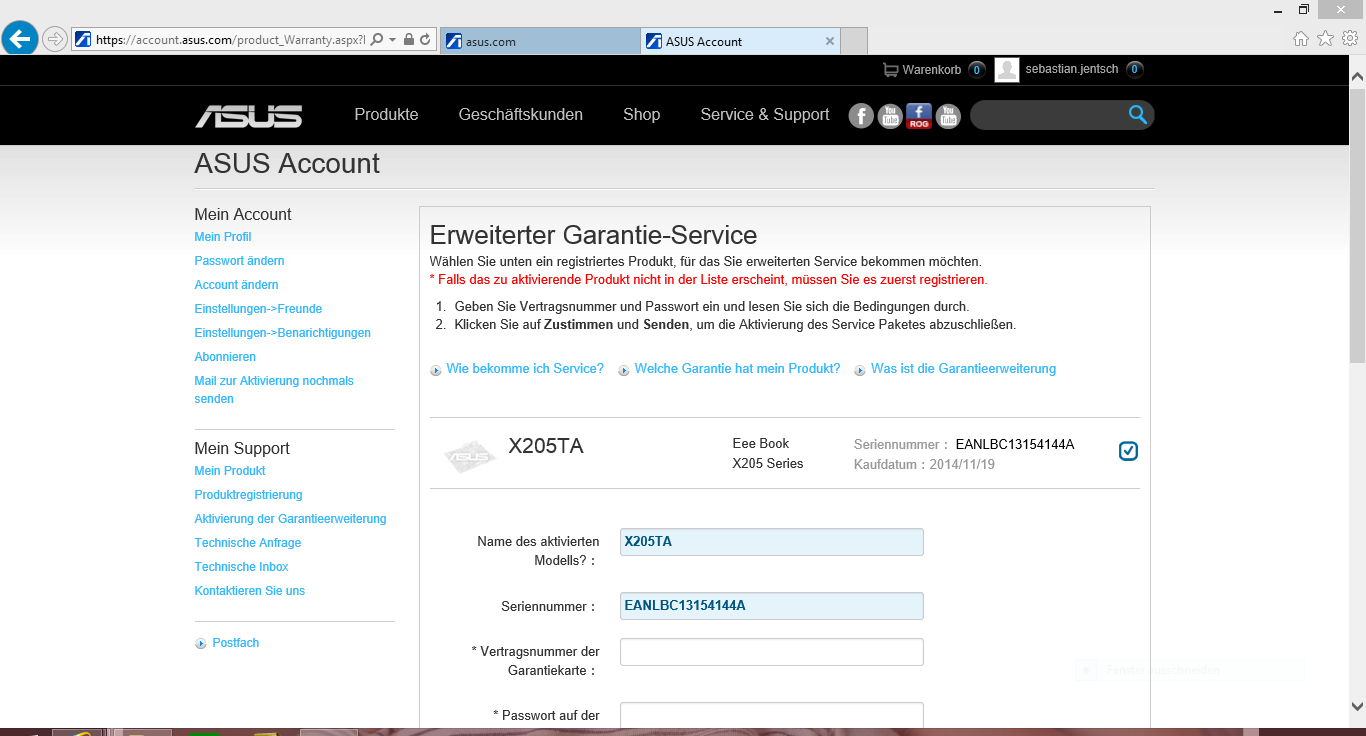The image size is (1366, 736).
Task: Open the Mein Produkt link
Action: [230, 471]
